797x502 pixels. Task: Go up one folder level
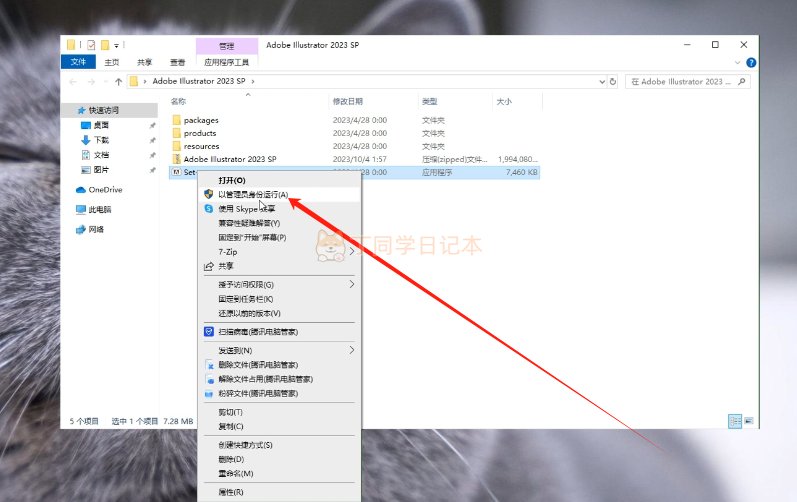coord(118,82)
